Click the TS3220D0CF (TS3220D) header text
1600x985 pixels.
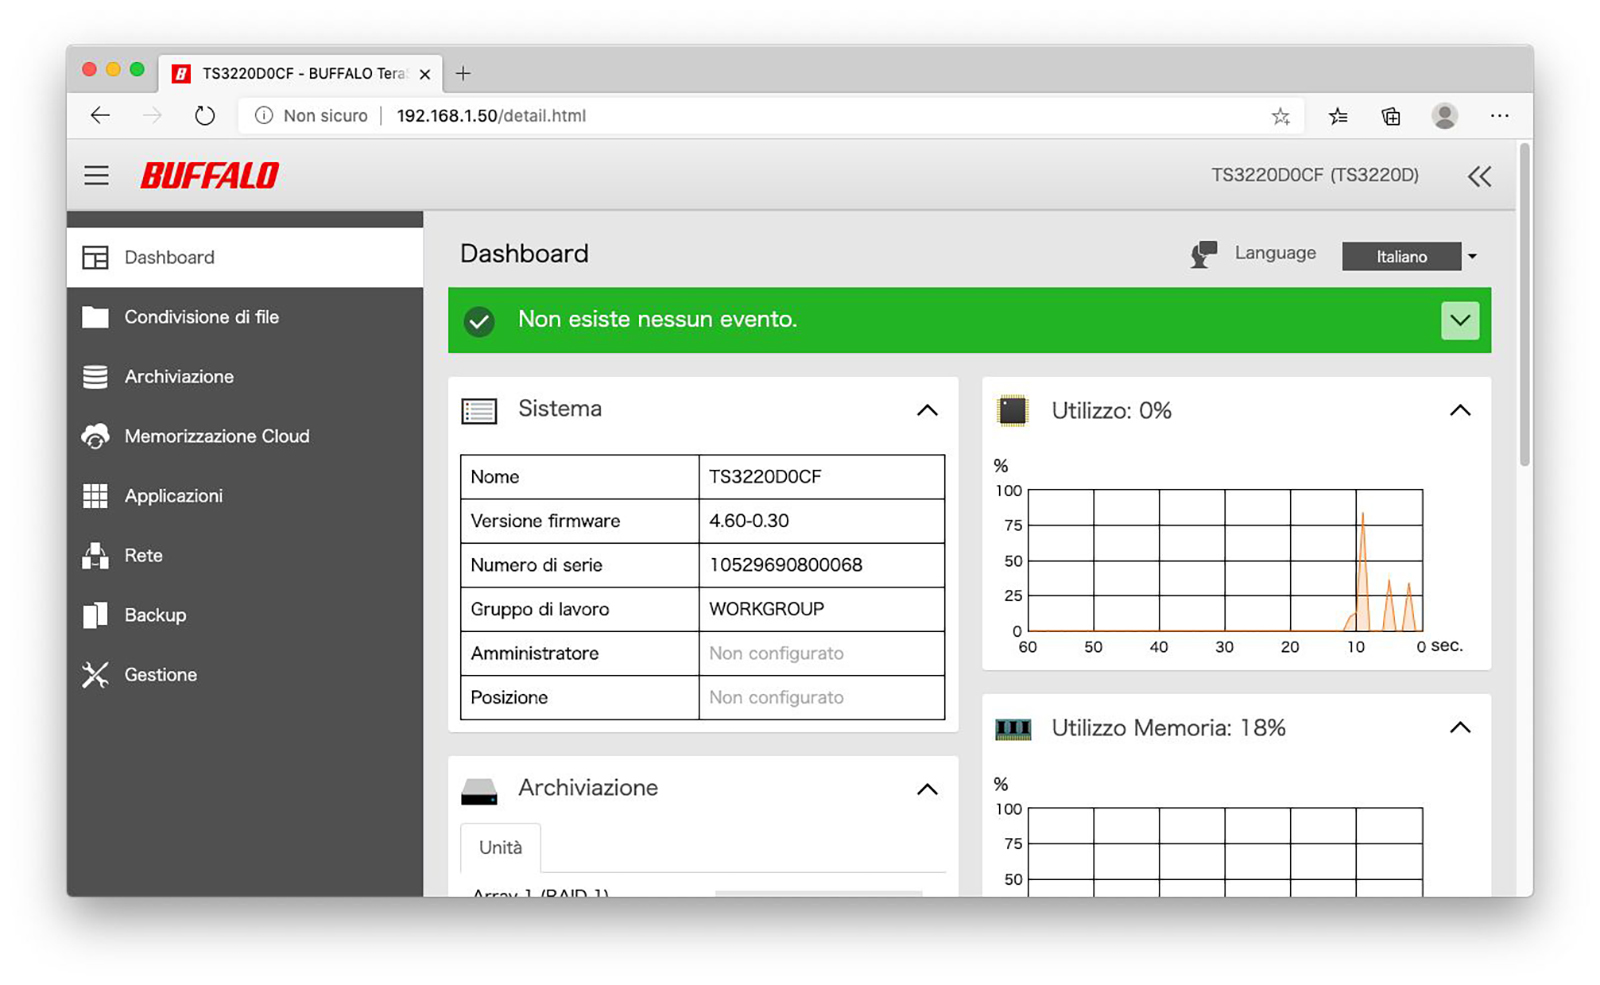pos(1315,176)
